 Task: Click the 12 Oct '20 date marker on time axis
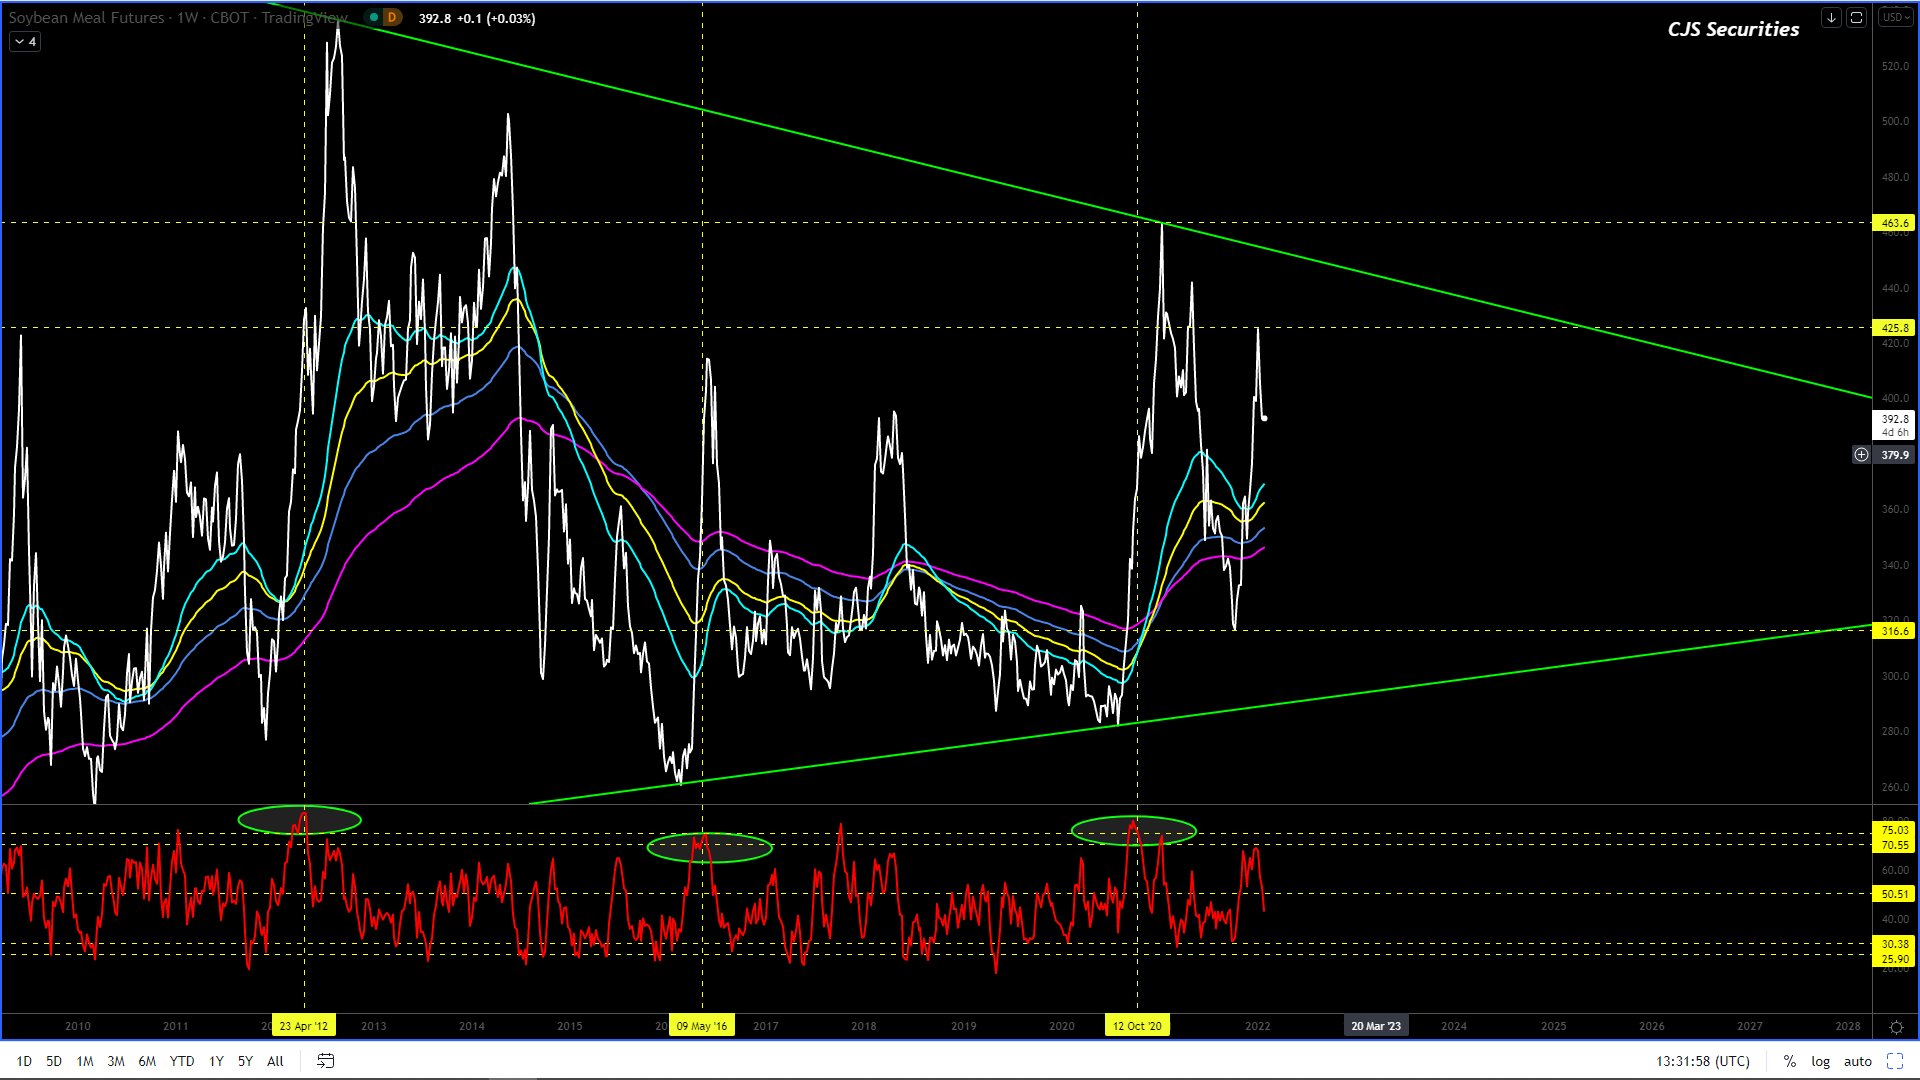[x=1137, y=1026]
